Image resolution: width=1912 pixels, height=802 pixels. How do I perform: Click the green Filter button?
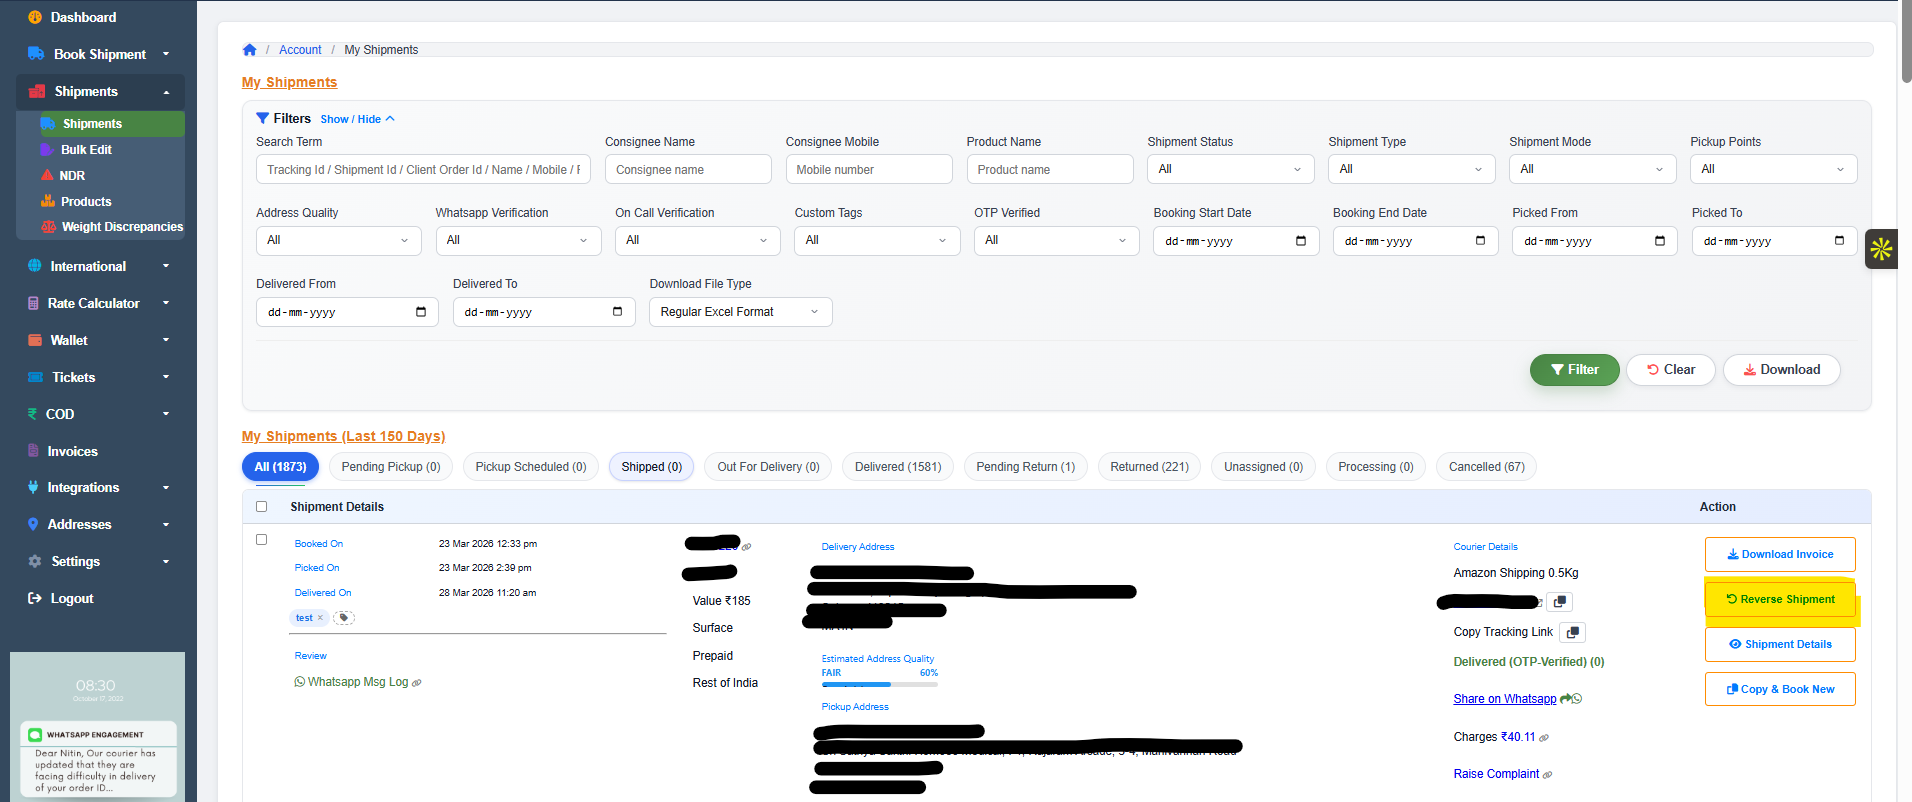click(x=1575, y=370)
